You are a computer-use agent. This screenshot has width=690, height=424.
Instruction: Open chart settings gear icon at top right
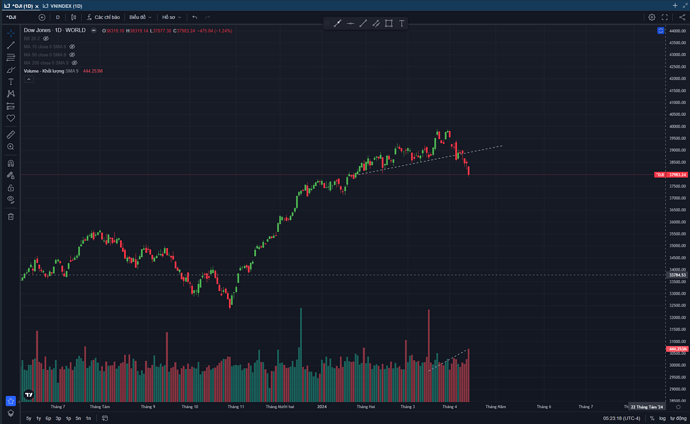652,17
